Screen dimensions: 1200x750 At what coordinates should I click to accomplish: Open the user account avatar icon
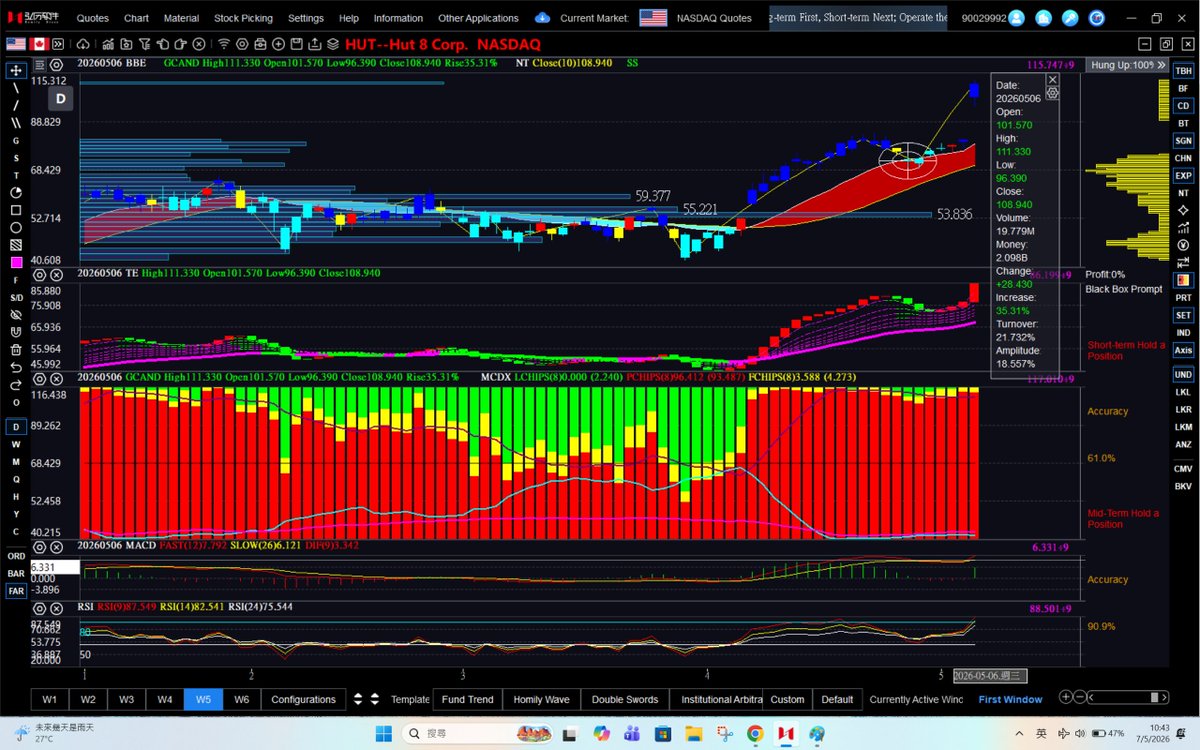pyautogui.click(x=1016, y=18)
